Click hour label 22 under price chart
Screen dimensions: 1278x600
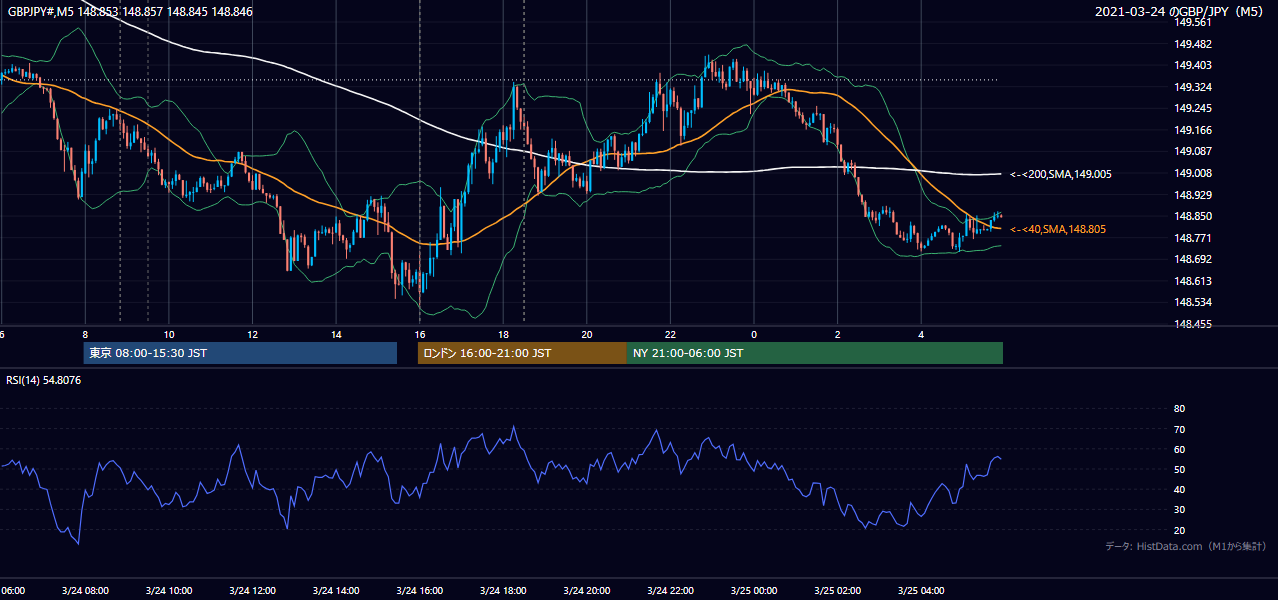pyautogui.click(x=670, y=335)
